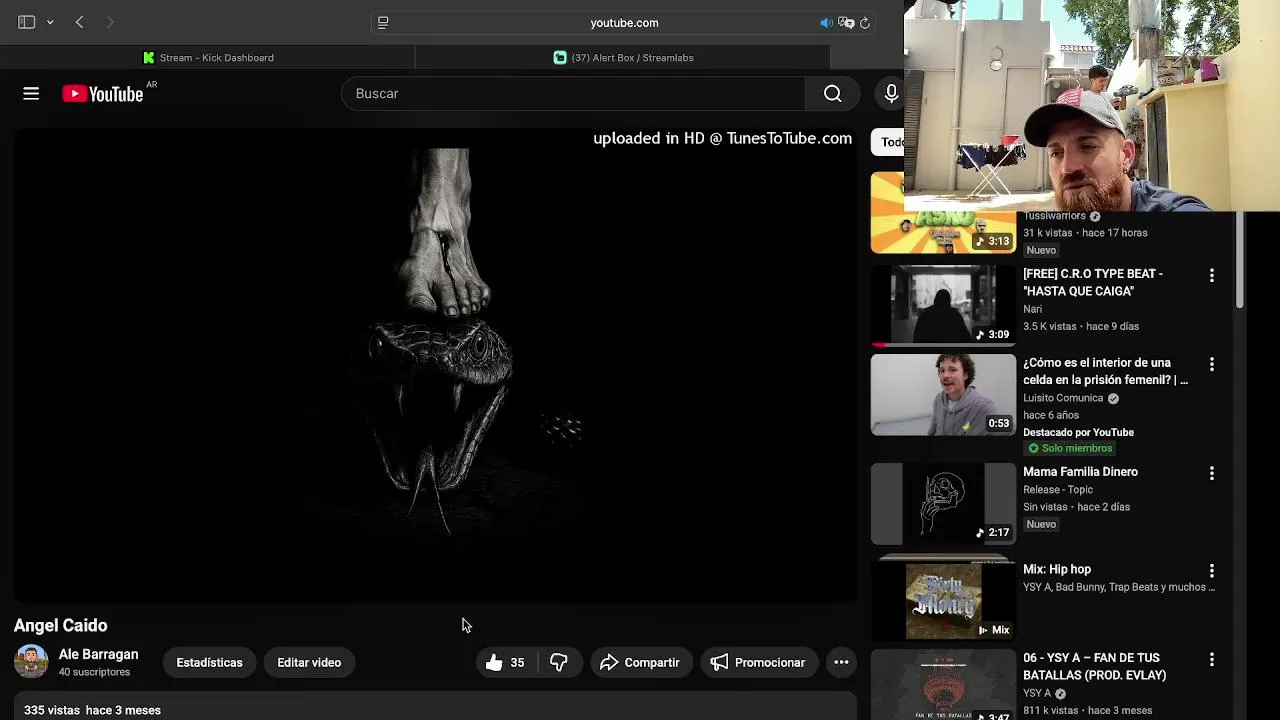
Task: Click the '40 suscriptores' text
Action: tap(94, 672)
